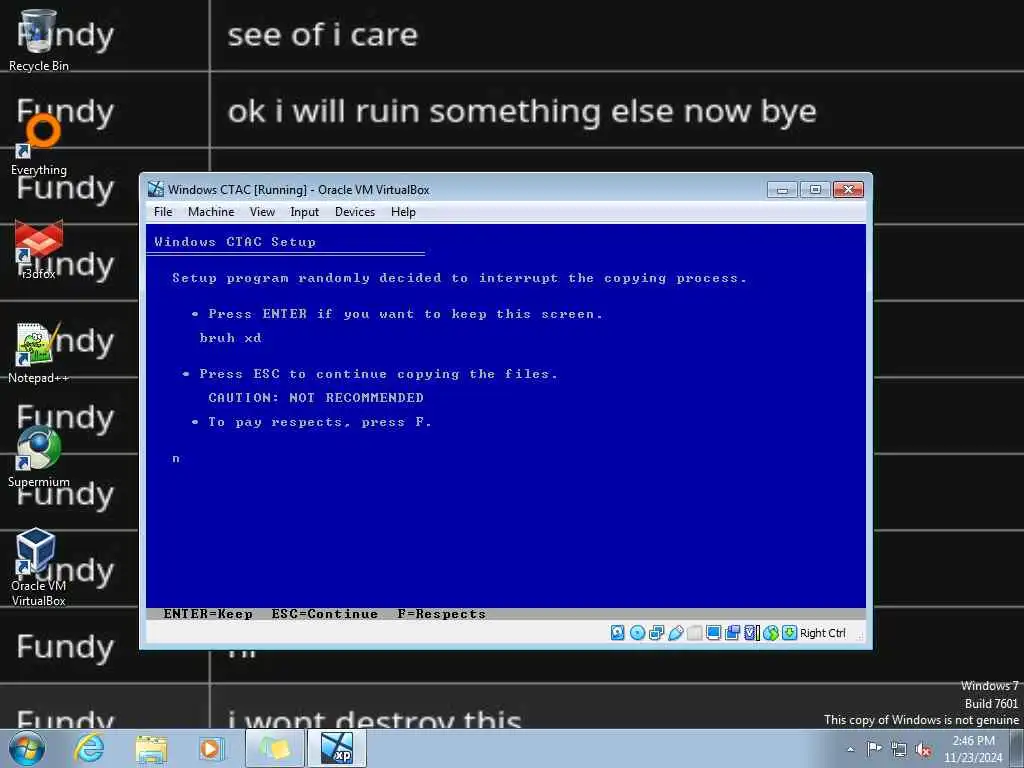Click the VirtualBox window resize grip corner
The image size is (1024, 768).
click(860, 637)
